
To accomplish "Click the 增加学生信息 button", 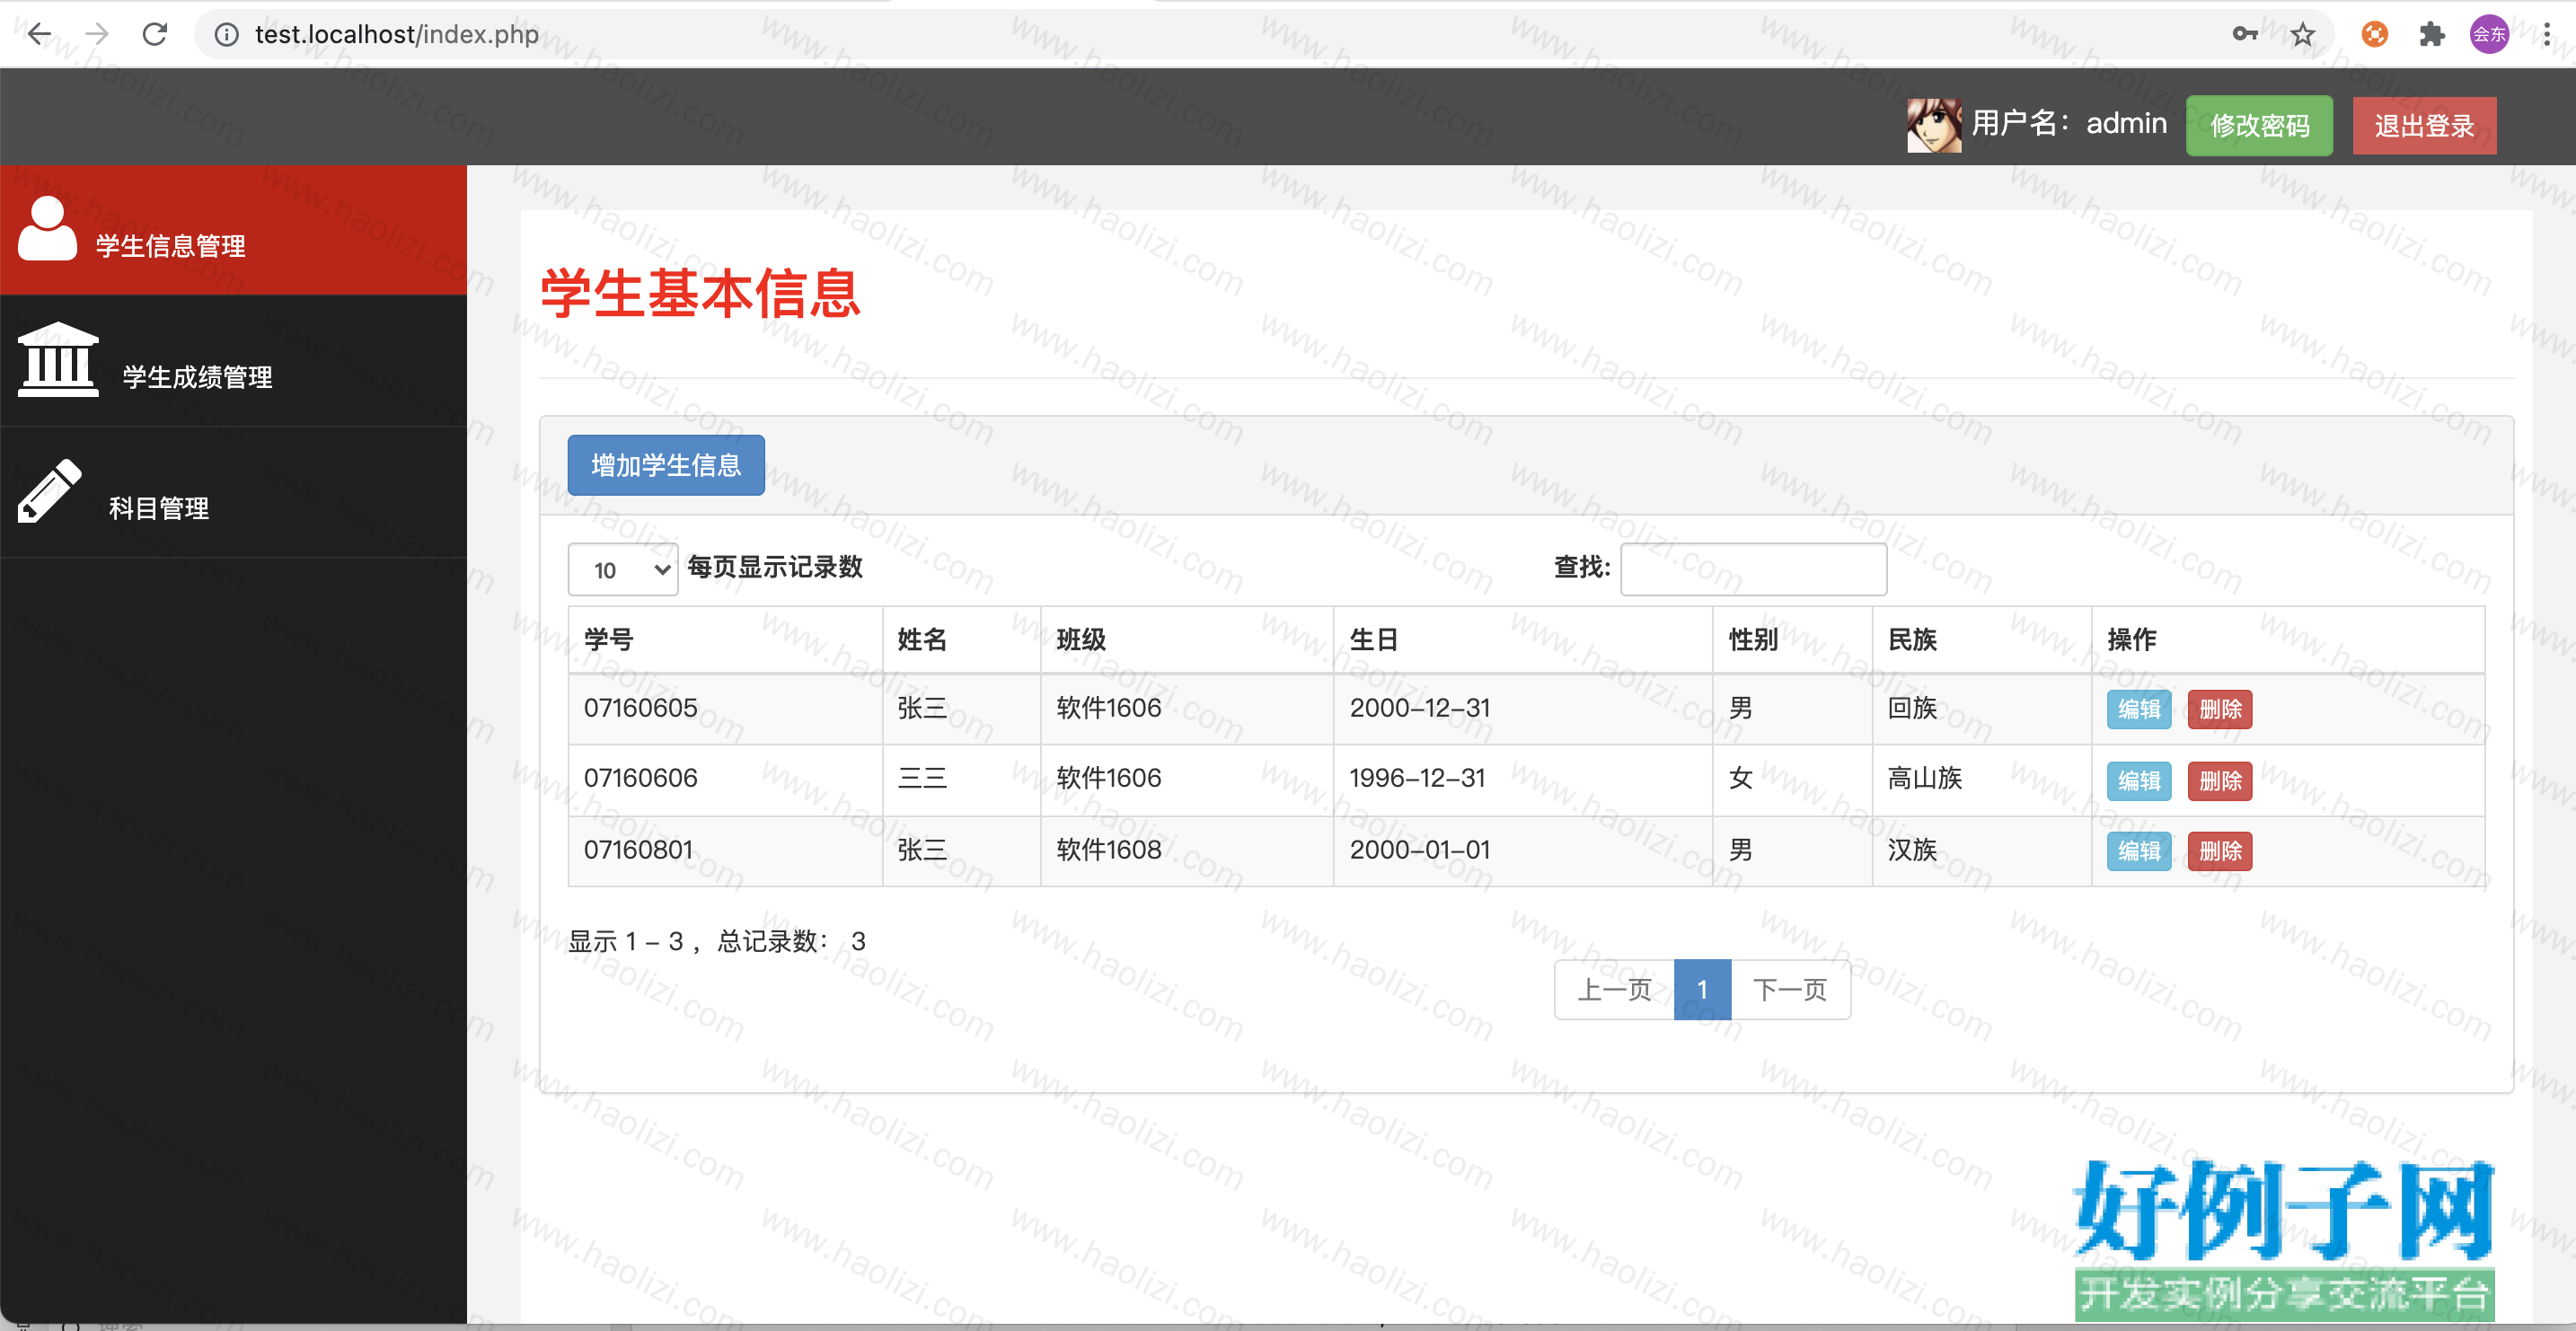I will coord(666,465).
